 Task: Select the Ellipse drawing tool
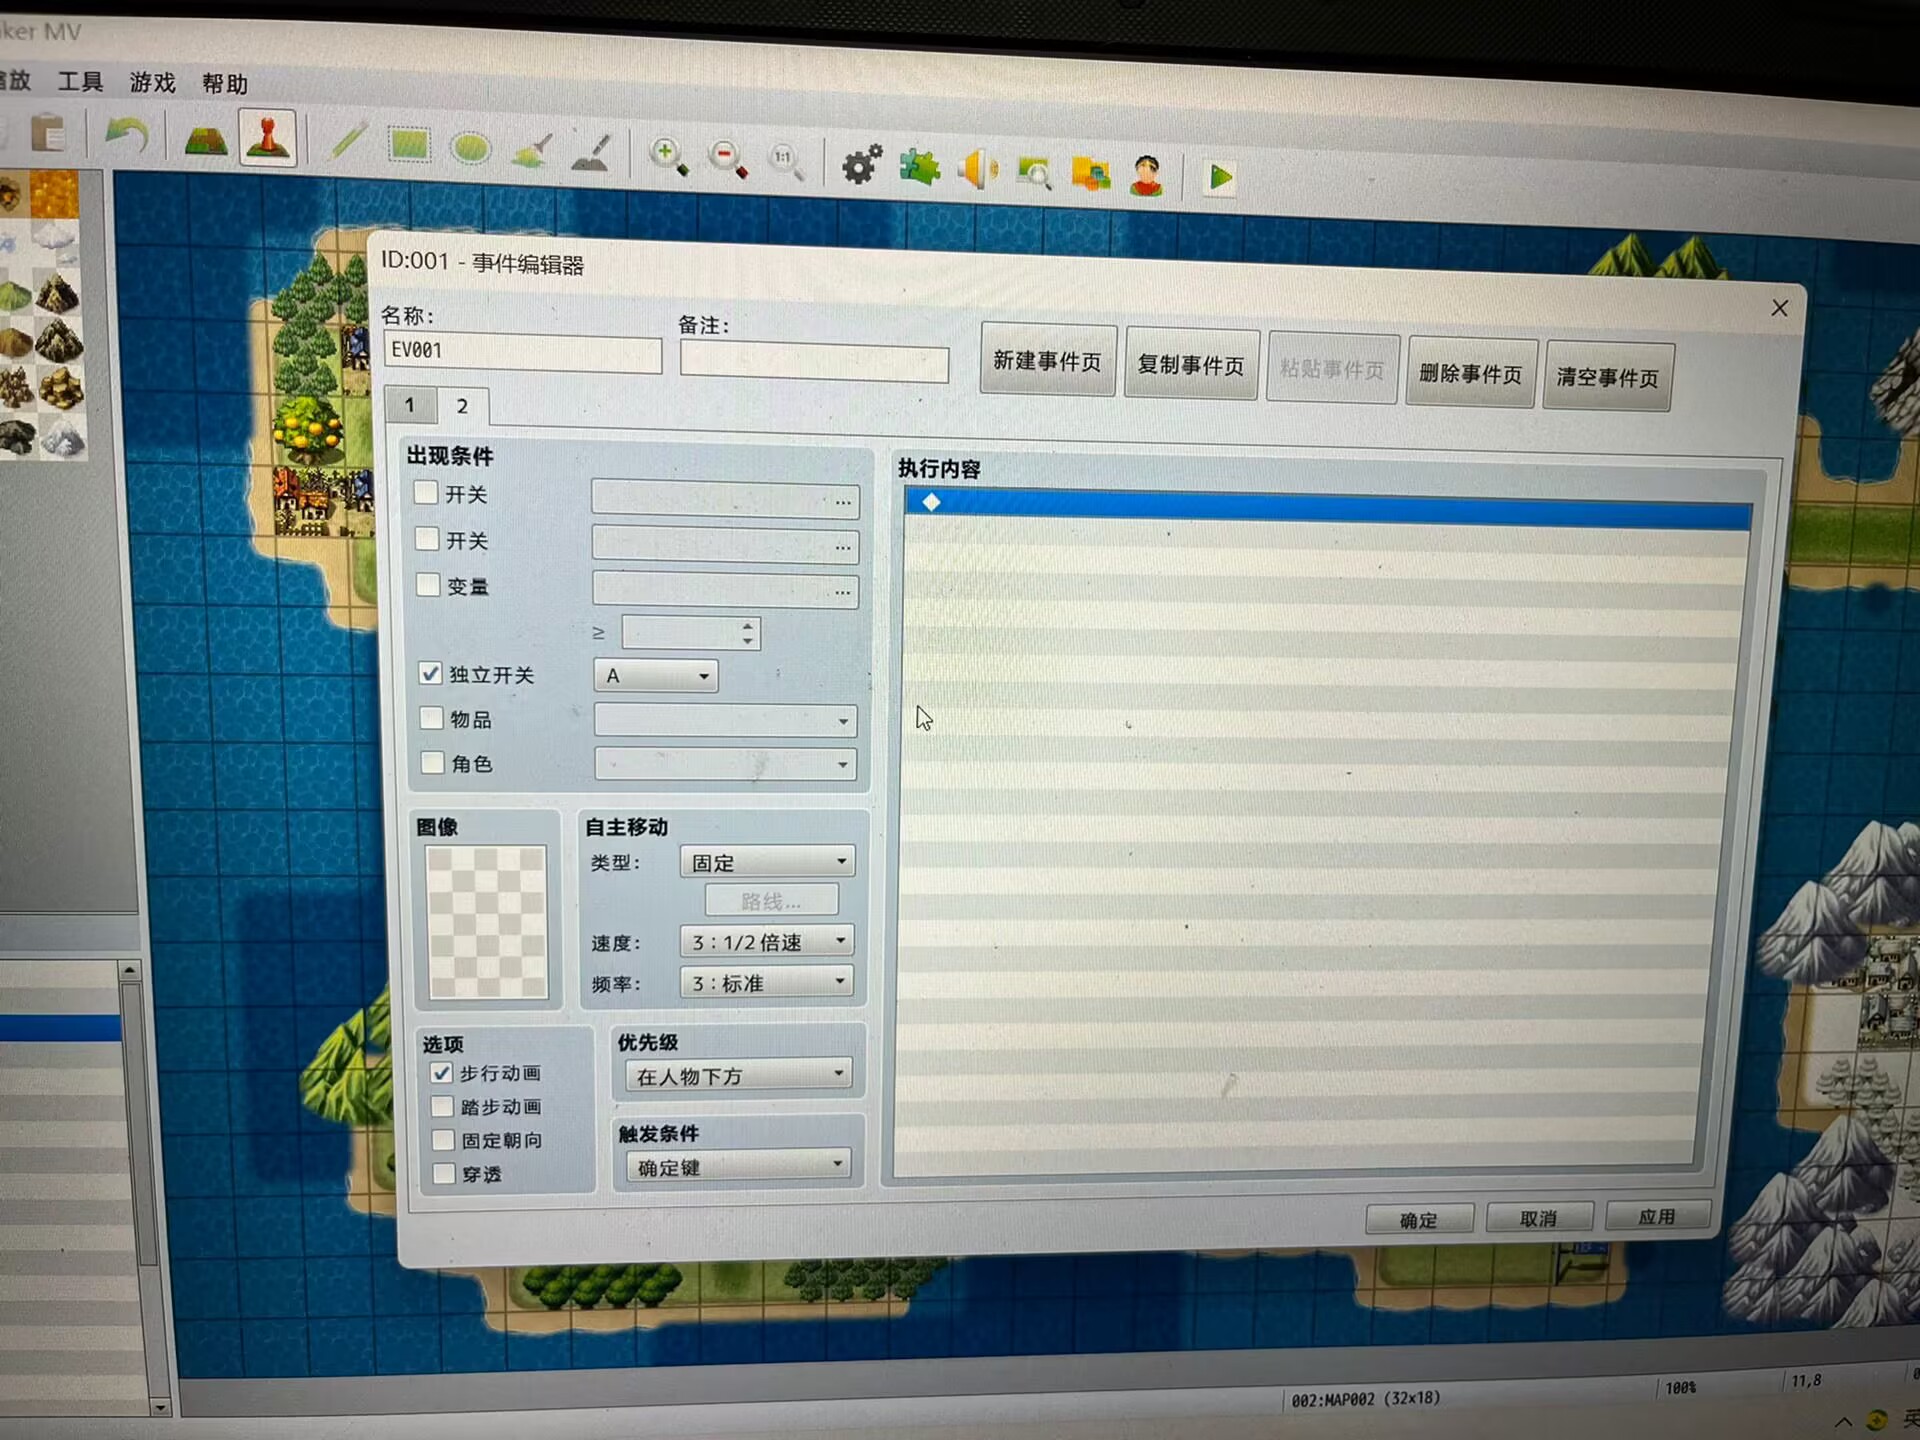click(470, 148)
